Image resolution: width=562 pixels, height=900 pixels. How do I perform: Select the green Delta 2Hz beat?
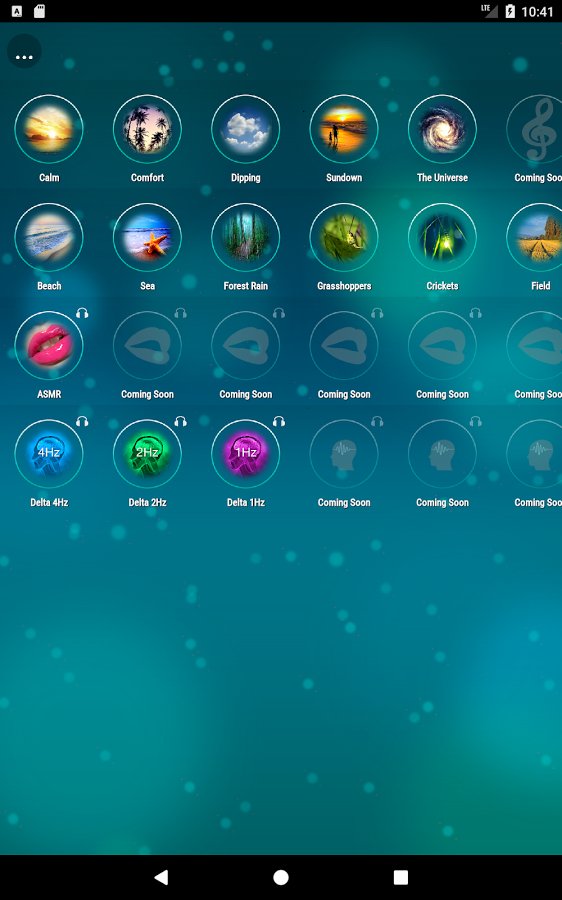coord(148,453)
